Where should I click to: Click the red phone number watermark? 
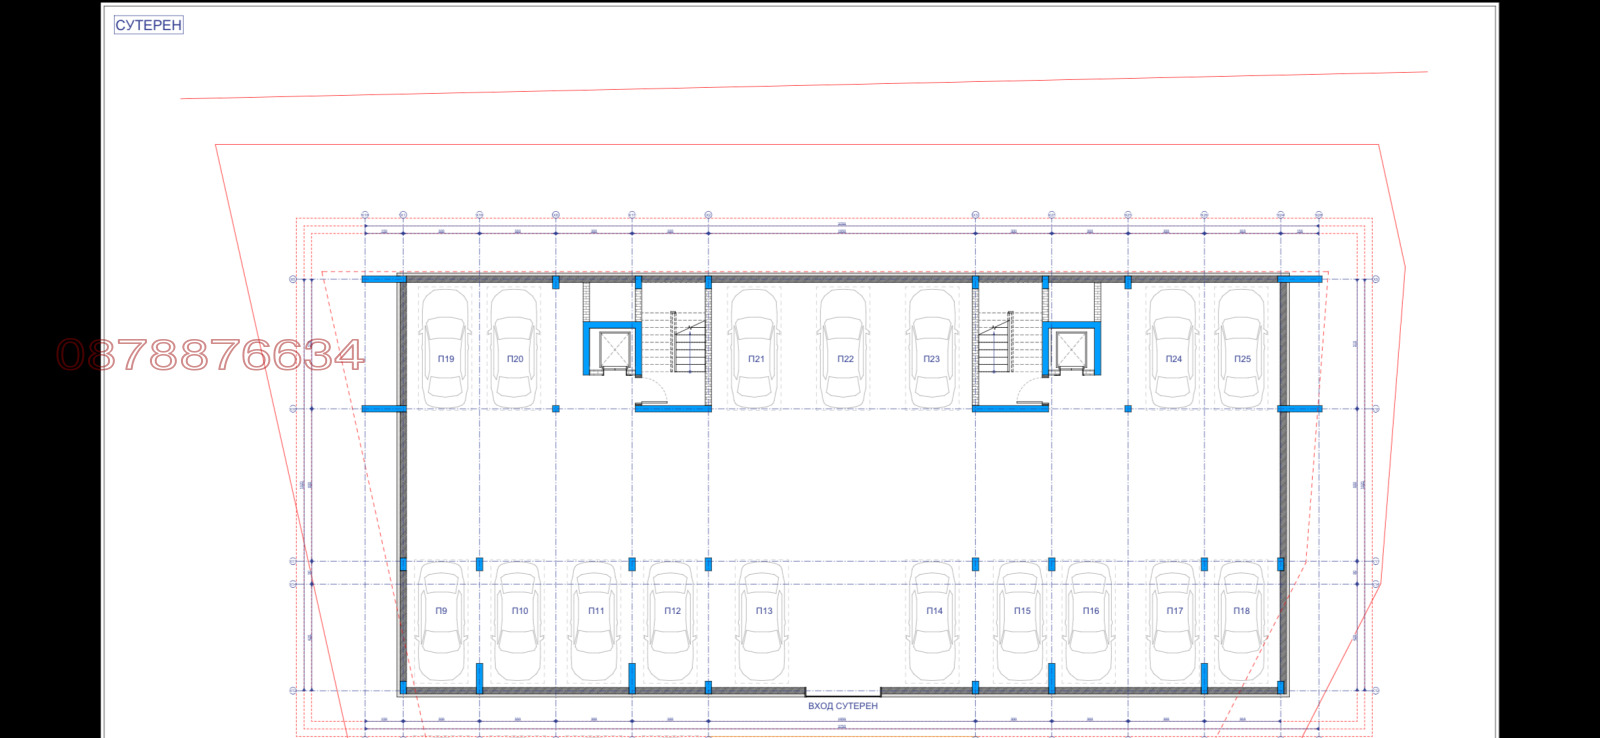click(x=210, y=355)
